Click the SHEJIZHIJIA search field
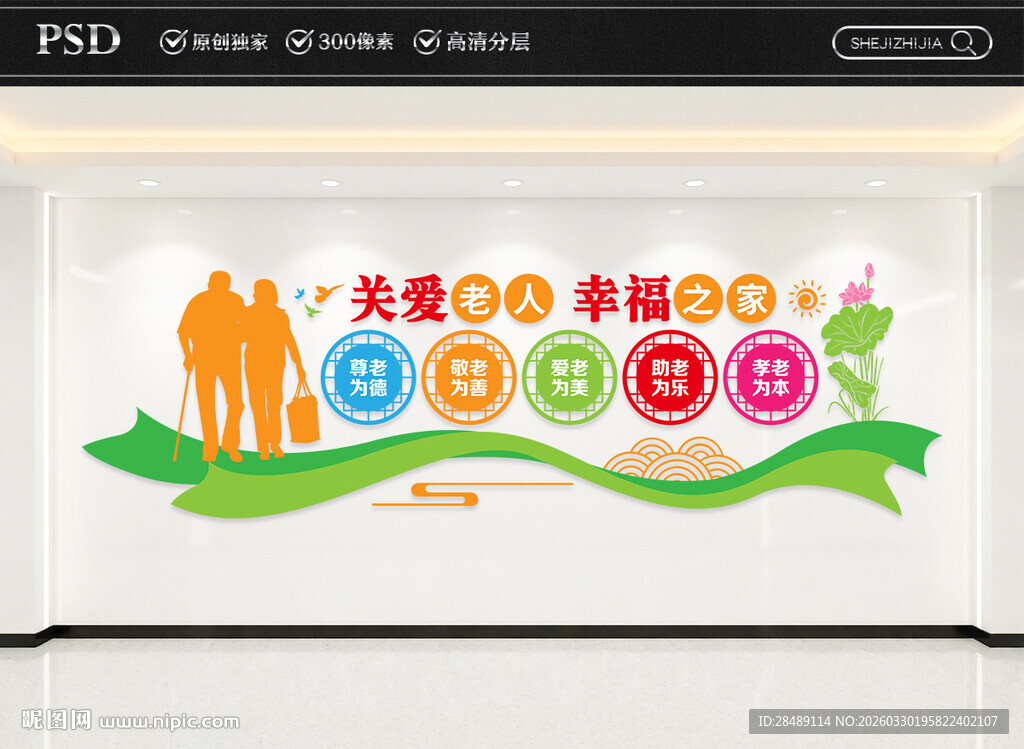Image resolution: width=1024 pixels, height=749 pixels. coord(912,43)
